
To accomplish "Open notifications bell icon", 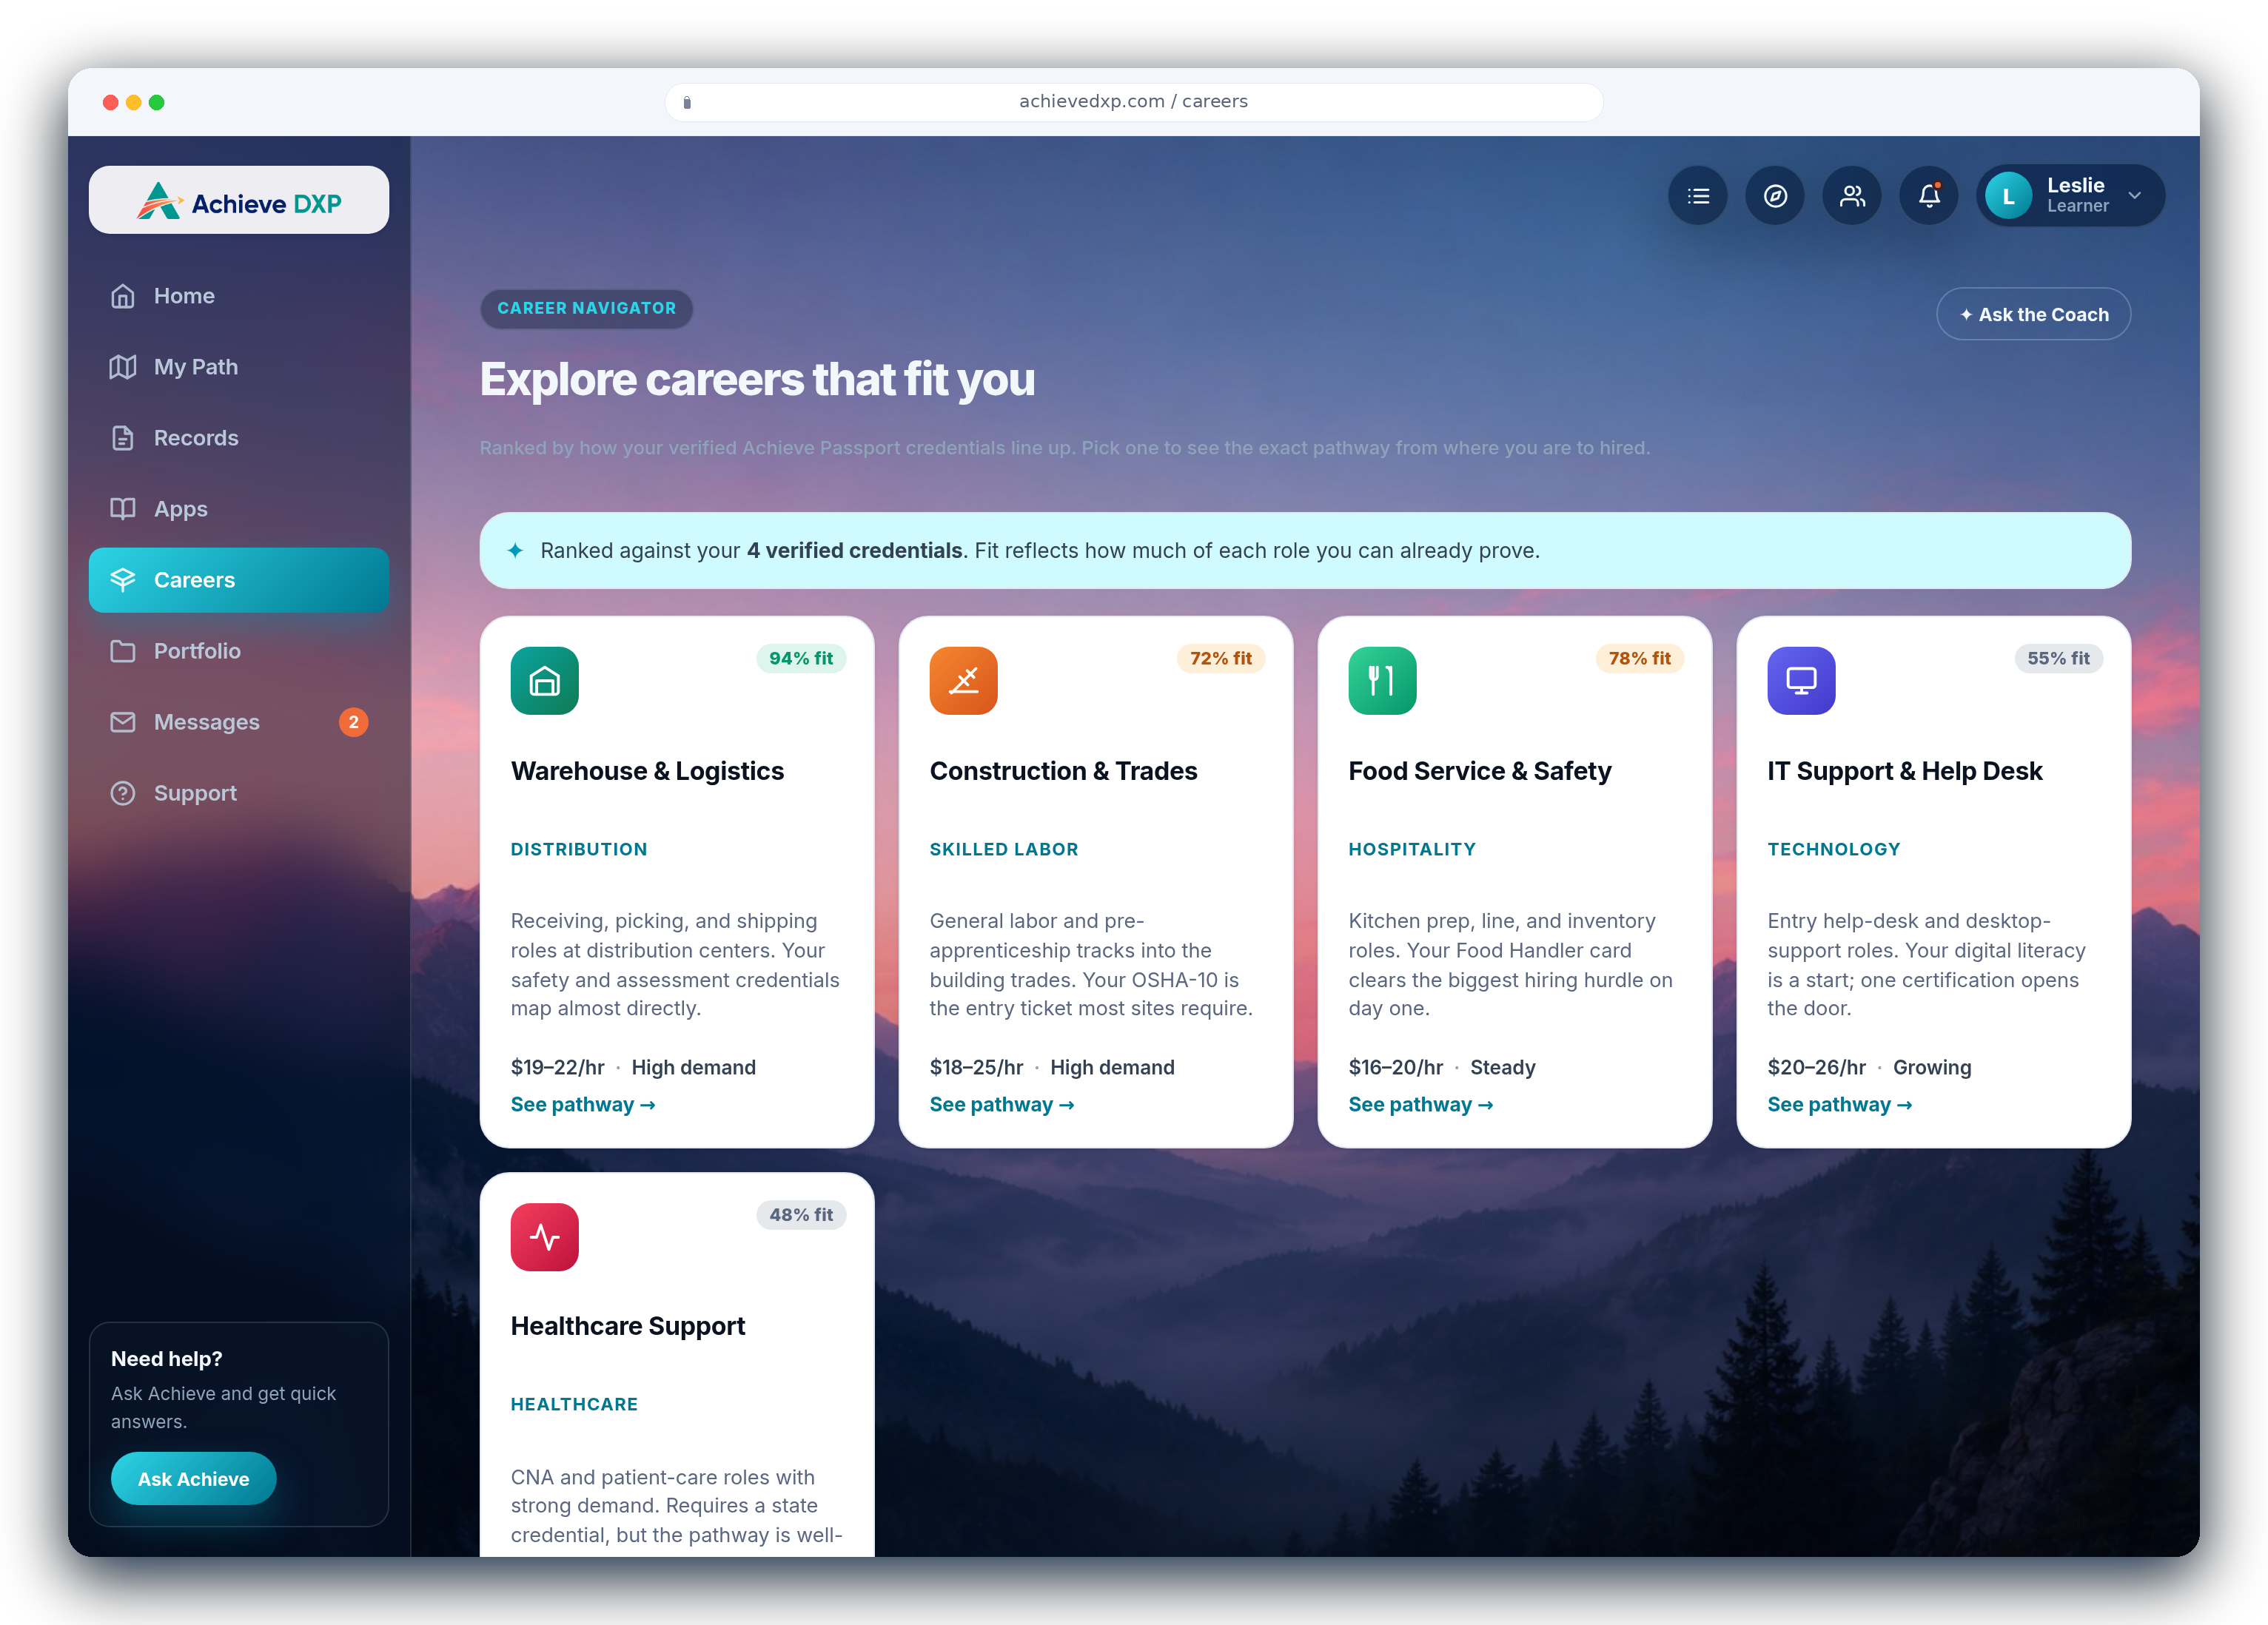I will [x=1928, y=196].
